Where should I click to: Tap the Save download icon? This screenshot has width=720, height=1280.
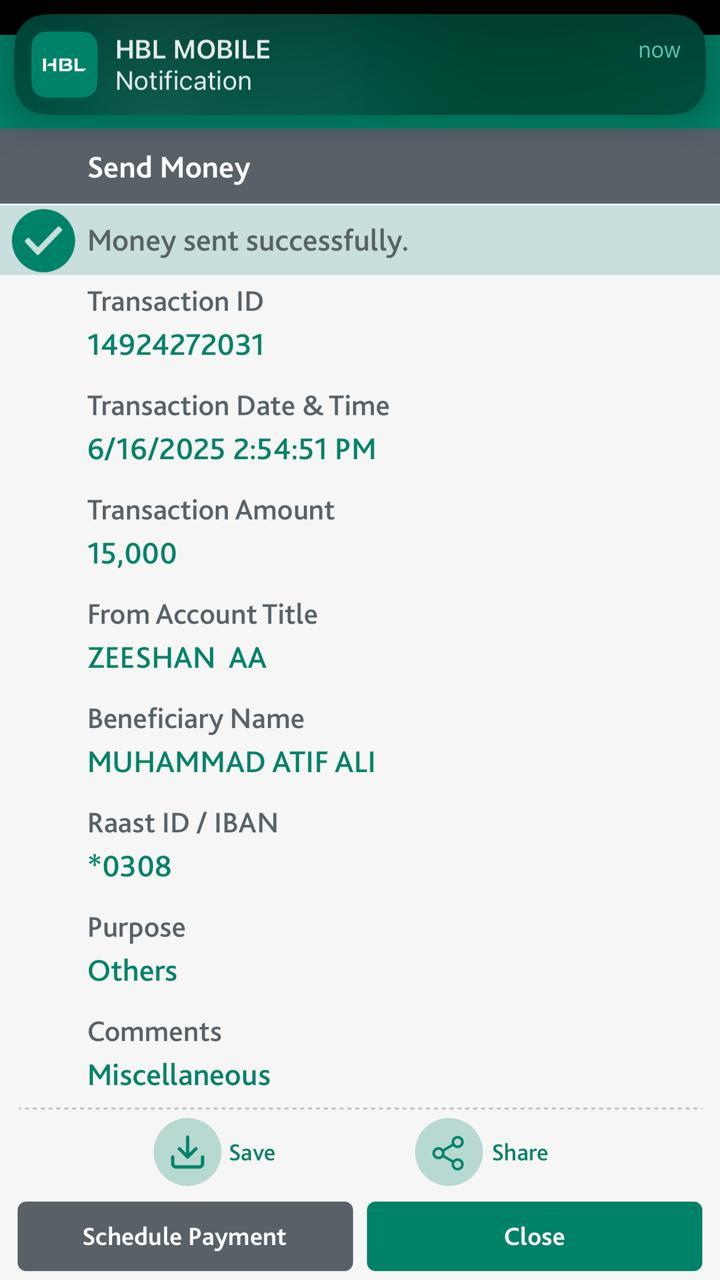pos(187,1152)
